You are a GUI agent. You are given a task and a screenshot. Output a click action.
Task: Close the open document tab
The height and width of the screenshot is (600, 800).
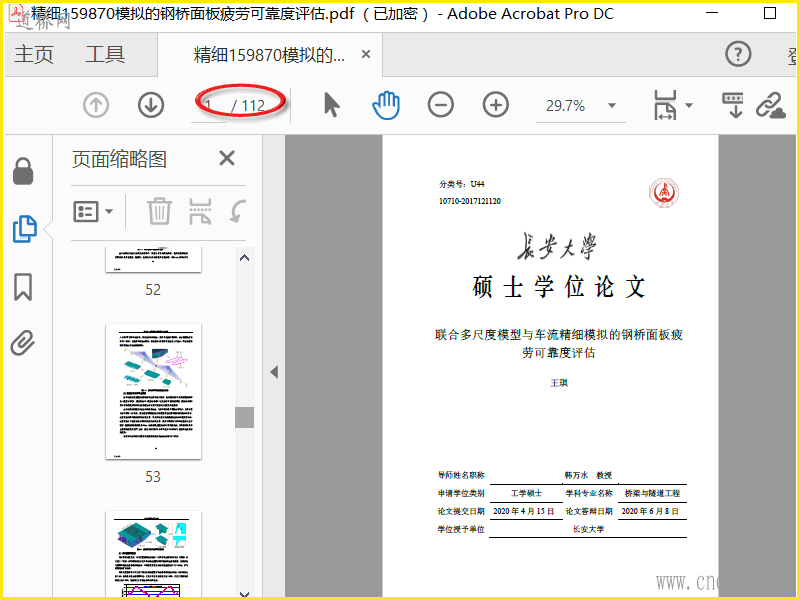[366, 54]
